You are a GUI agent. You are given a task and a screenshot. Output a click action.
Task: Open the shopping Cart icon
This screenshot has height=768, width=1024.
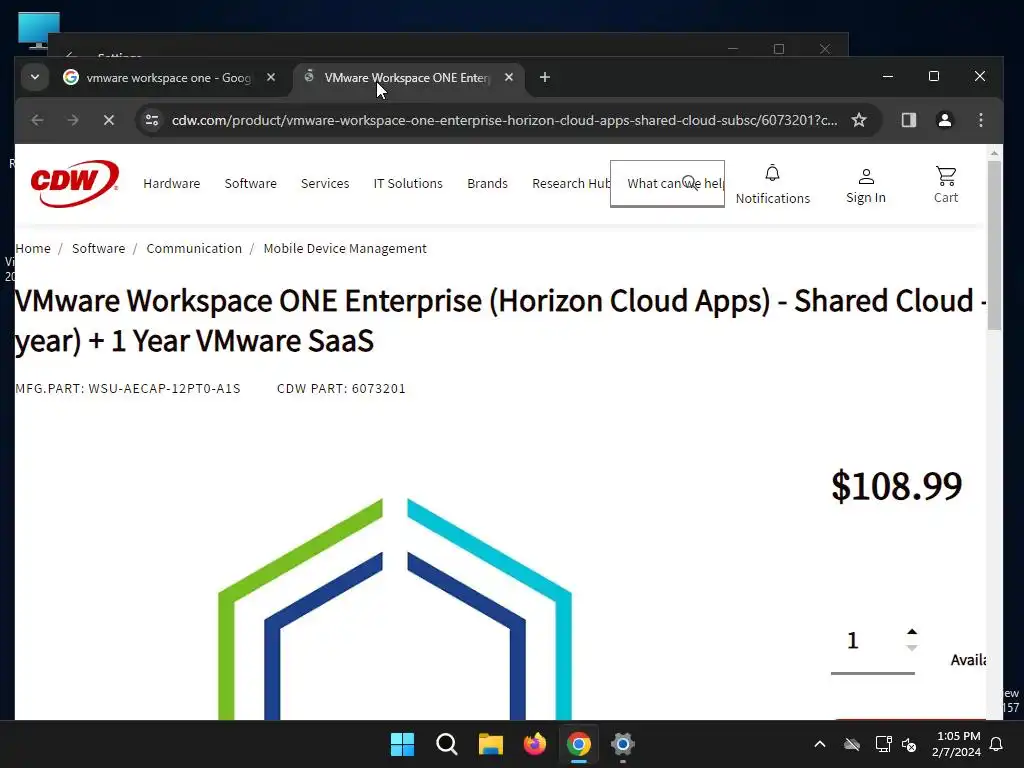(x=946, y=185)
